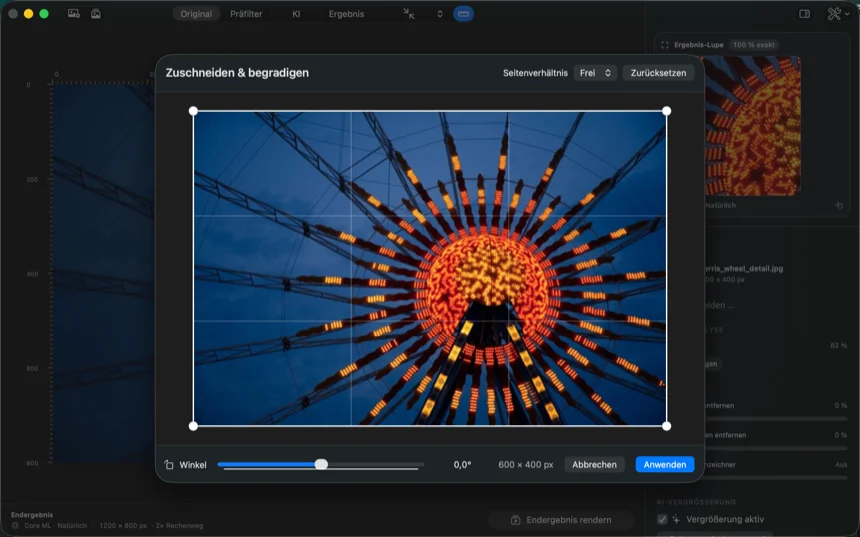Click the fit-to-window arrows icon

pos(409,14)
